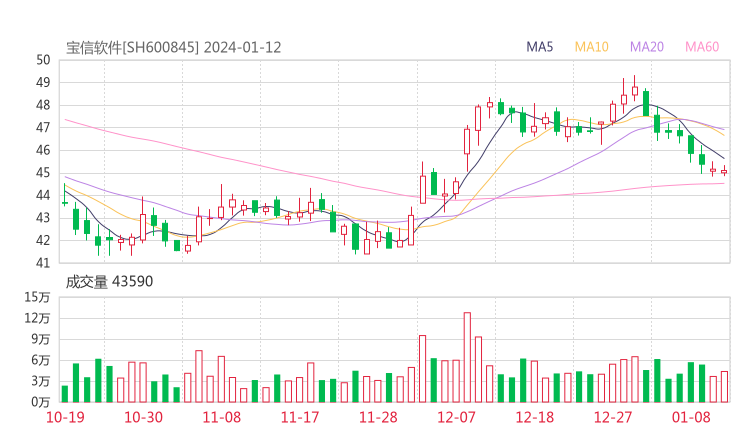Image resolution: width=740 pixels, height=440 pixels.
Task: Click price axis value 50
Action: [x=43, y=60]
